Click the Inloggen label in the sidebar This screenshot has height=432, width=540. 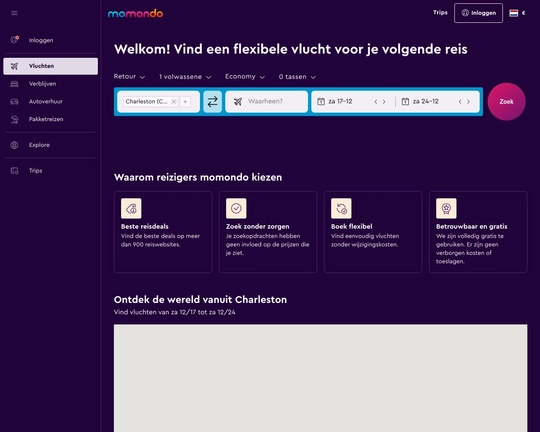(x=41, y=40)
